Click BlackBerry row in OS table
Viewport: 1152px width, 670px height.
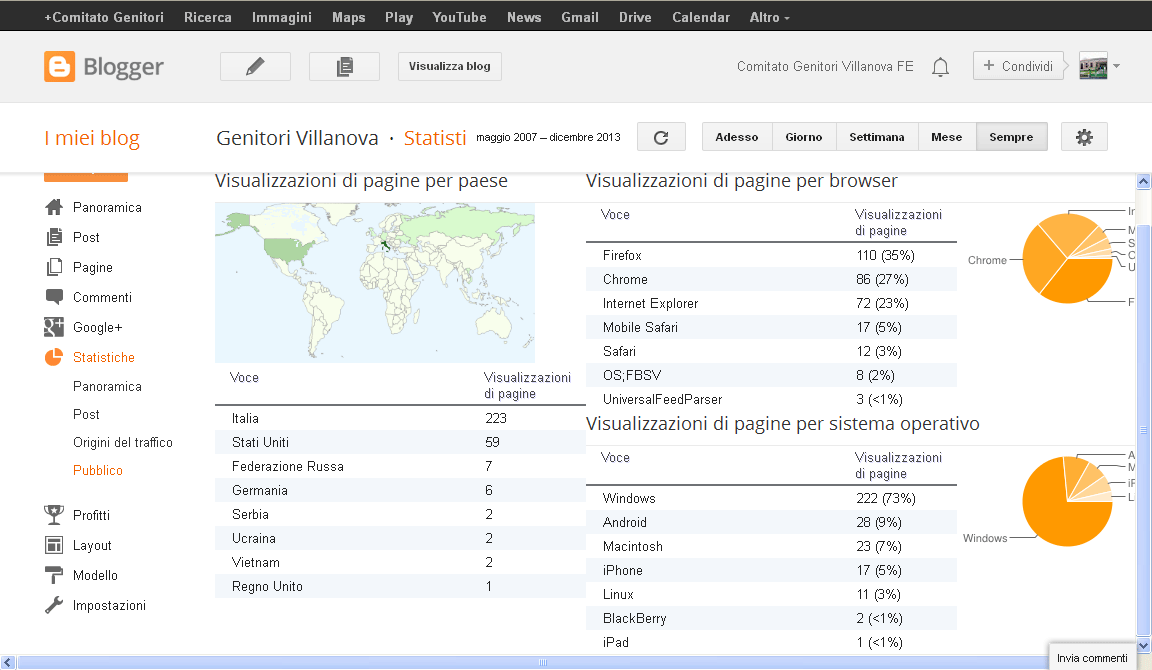pyautogui.click(x=771, y=619)
